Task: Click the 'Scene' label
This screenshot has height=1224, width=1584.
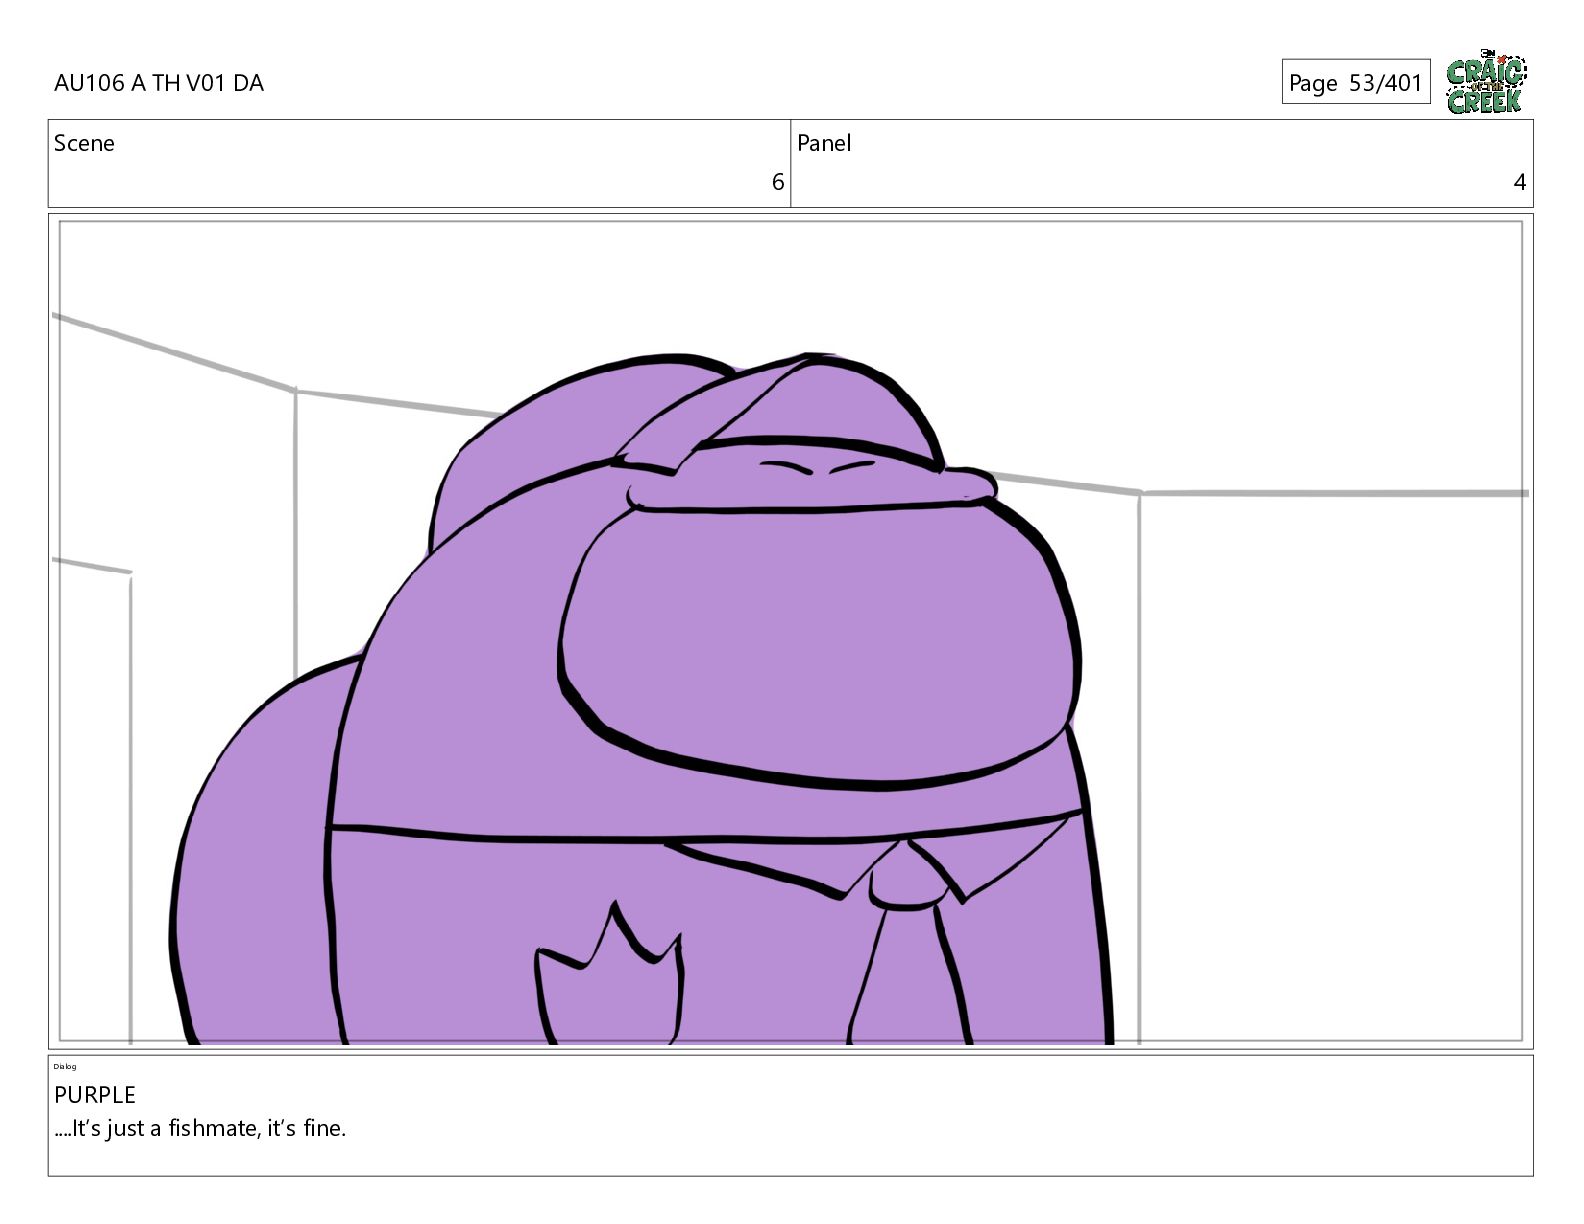Action: pyautogui.click(x=84, y=143)
